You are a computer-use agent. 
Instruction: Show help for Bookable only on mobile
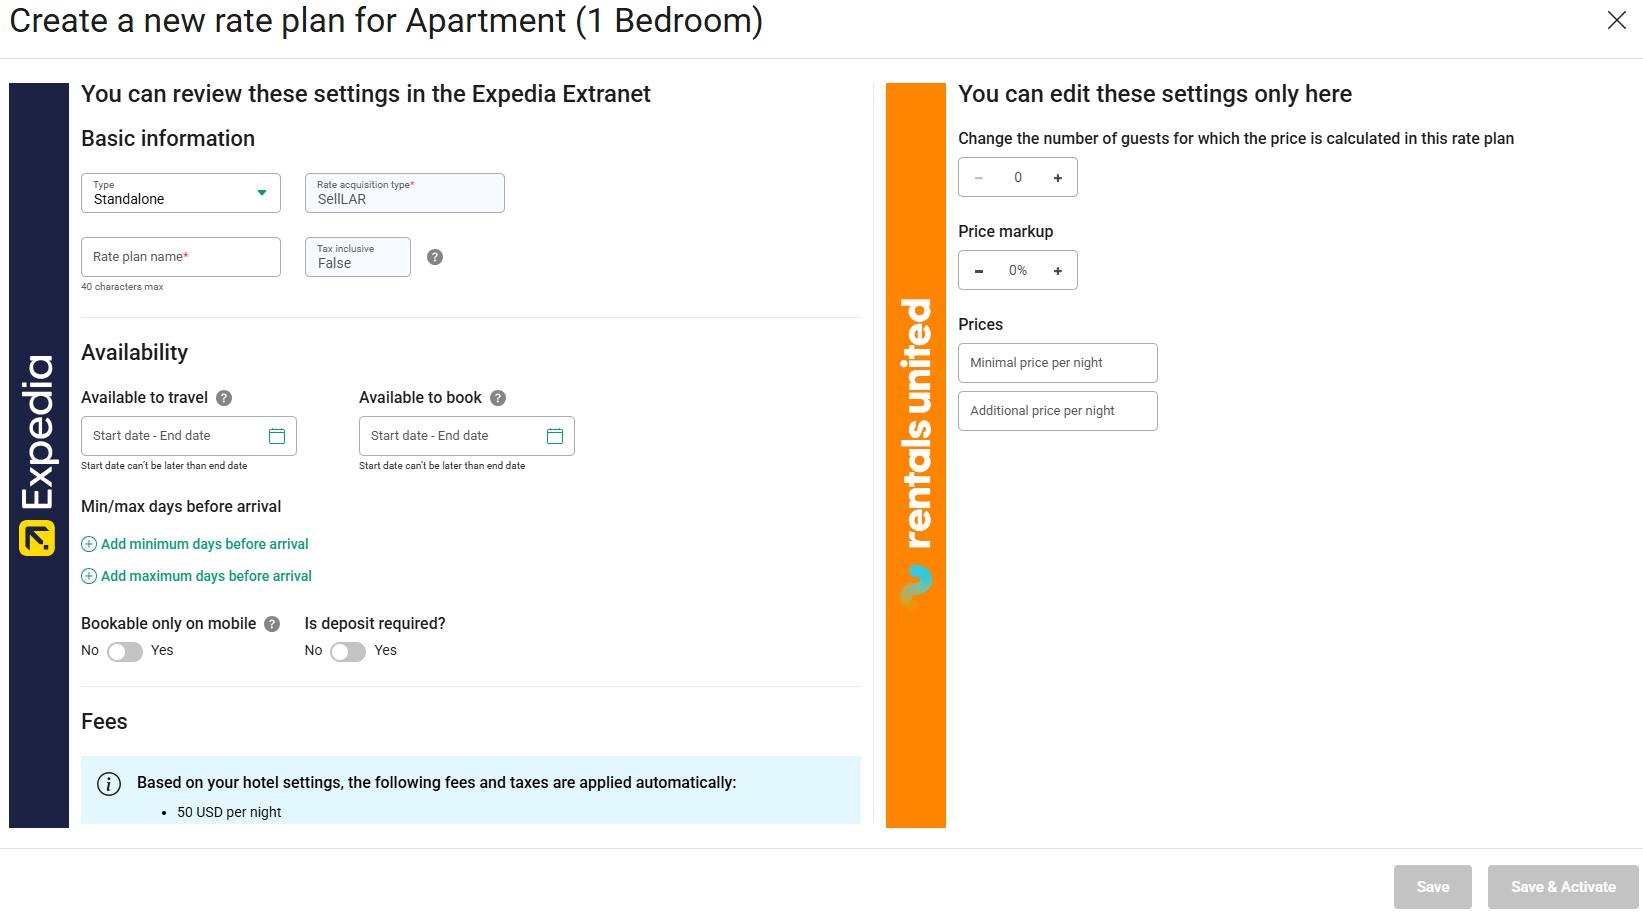pos(272,624)
